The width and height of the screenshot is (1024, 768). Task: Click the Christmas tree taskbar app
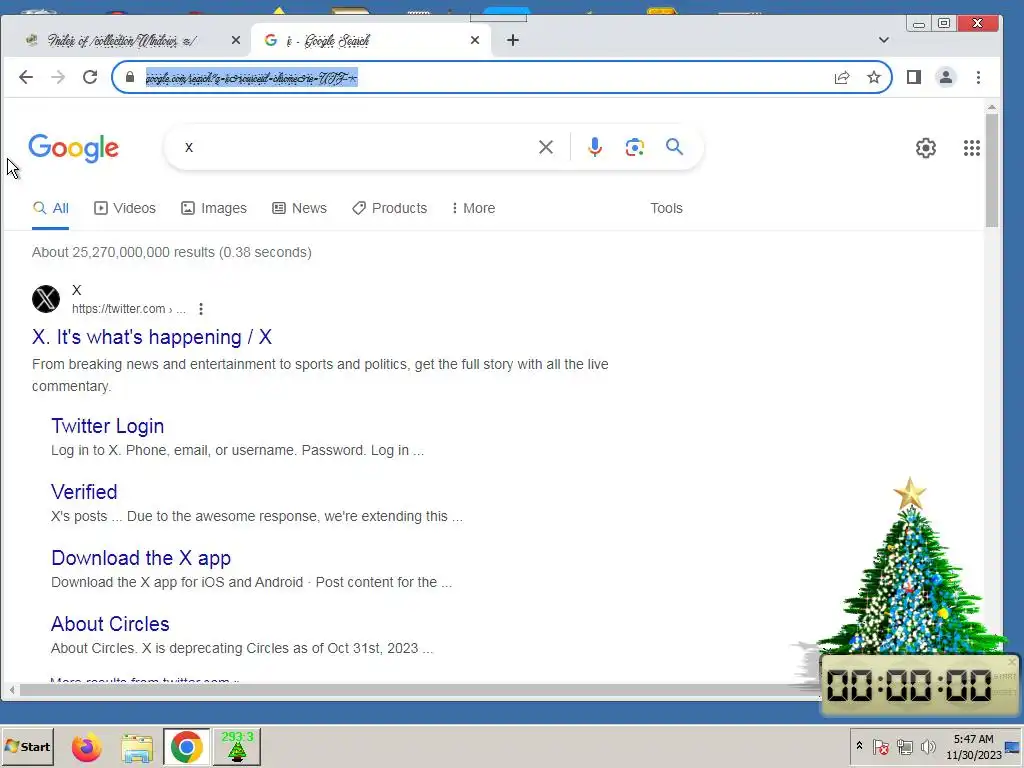[236, 747]
